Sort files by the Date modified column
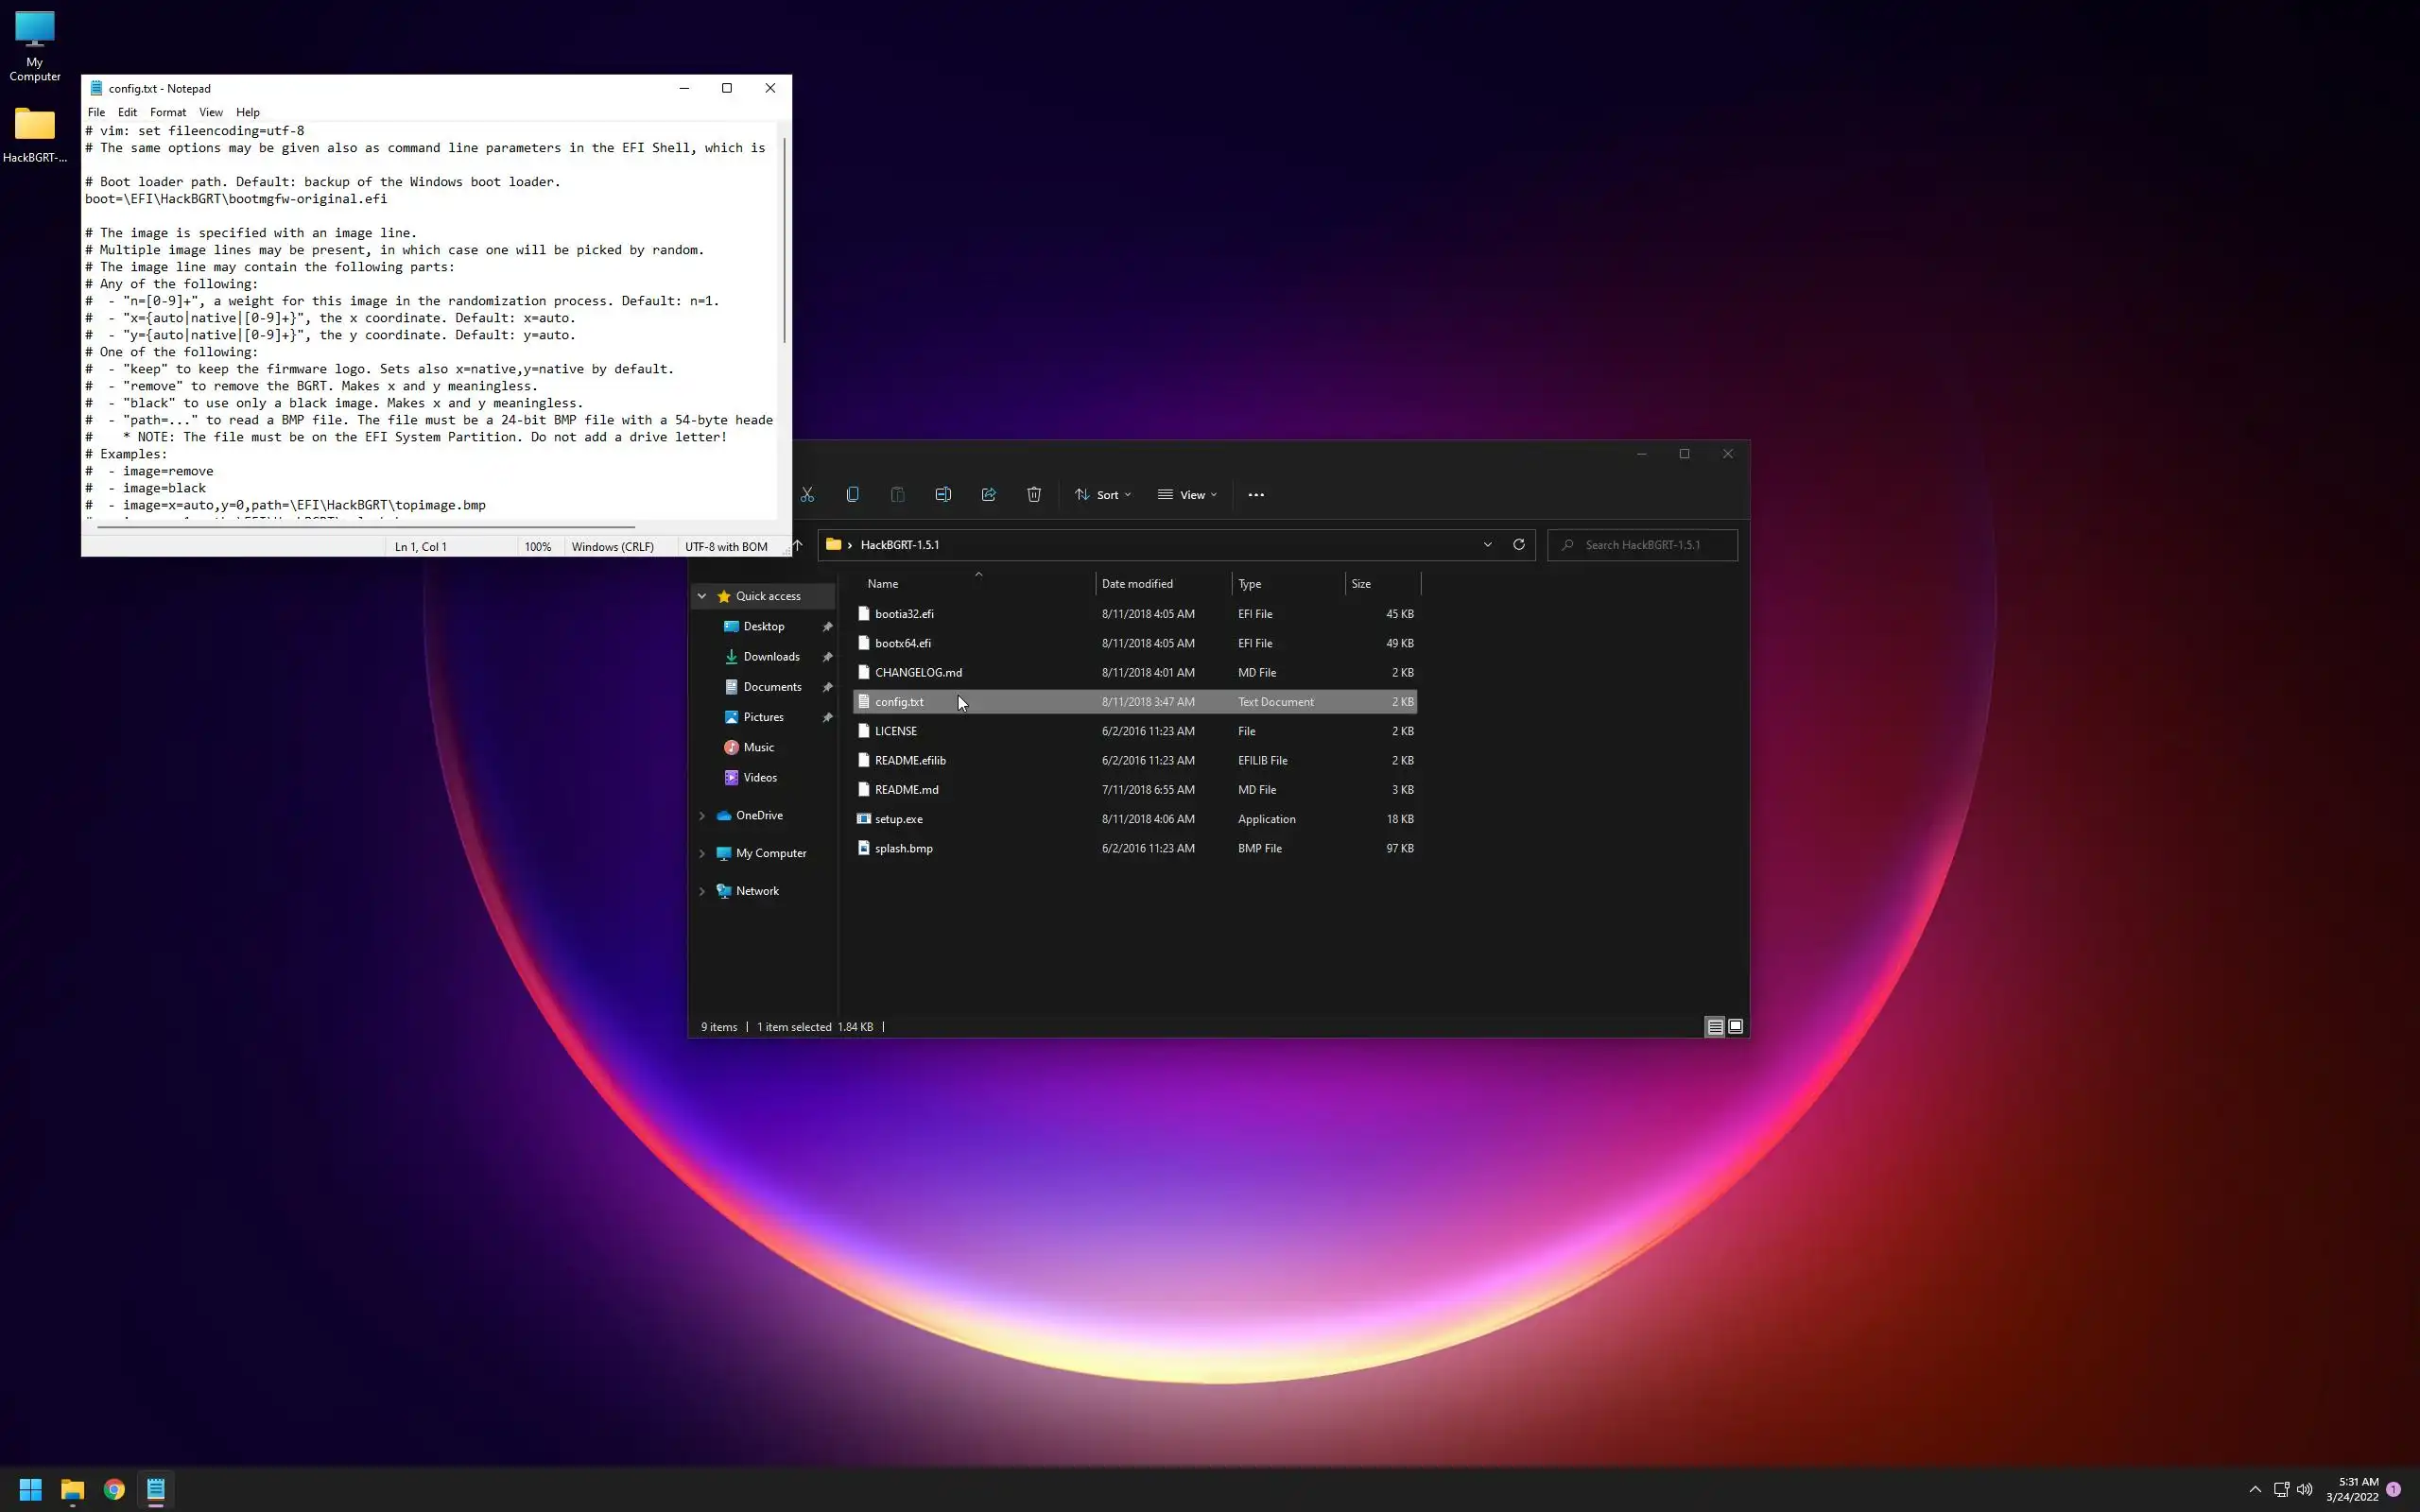Image resolution: width=2420 pixels, height=1512 pixels. tap(1137, 584)
